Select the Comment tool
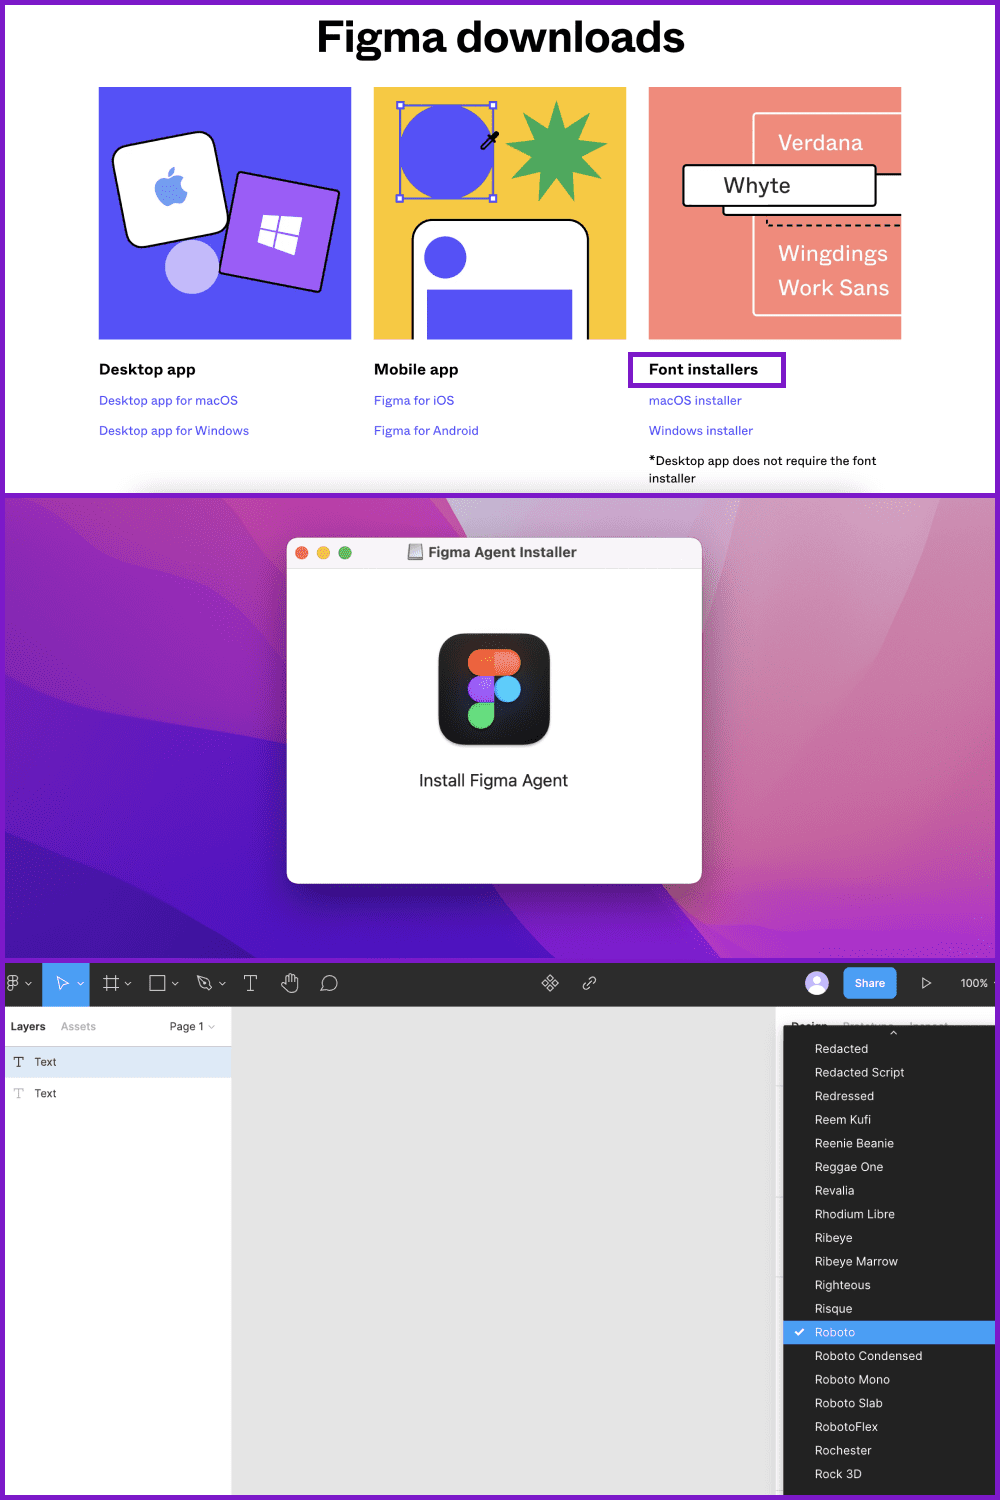This screenshot has height=1500, width=1000. [329, 983]
